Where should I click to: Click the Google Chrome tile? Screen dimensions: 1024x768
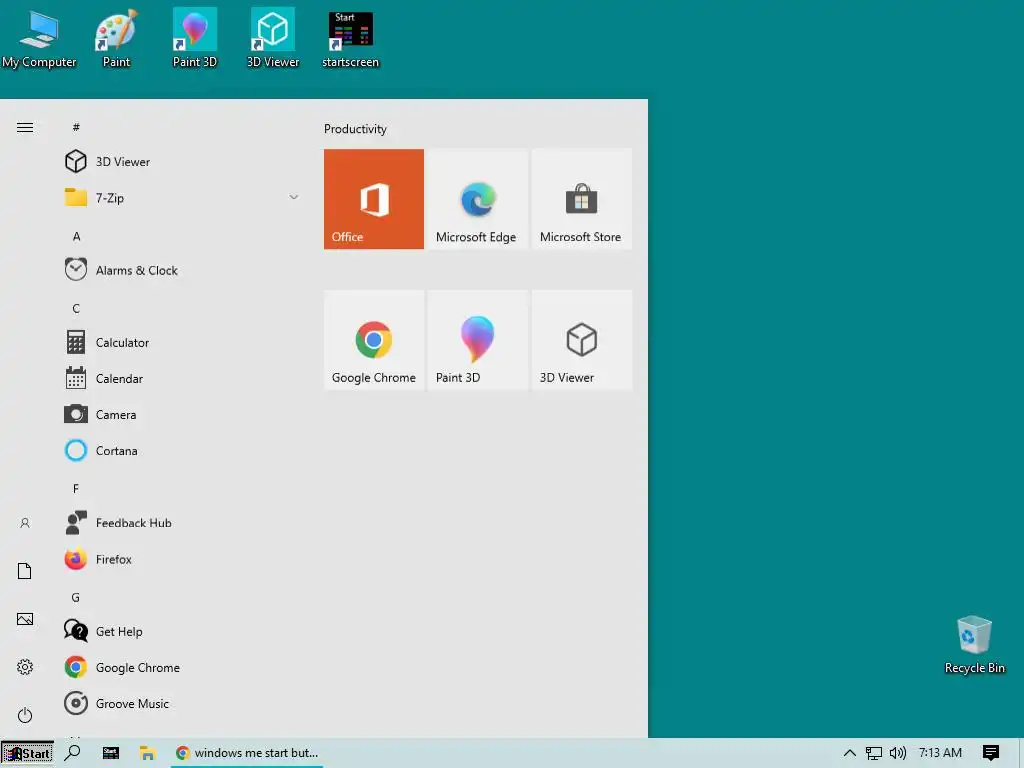click(374, 340)
